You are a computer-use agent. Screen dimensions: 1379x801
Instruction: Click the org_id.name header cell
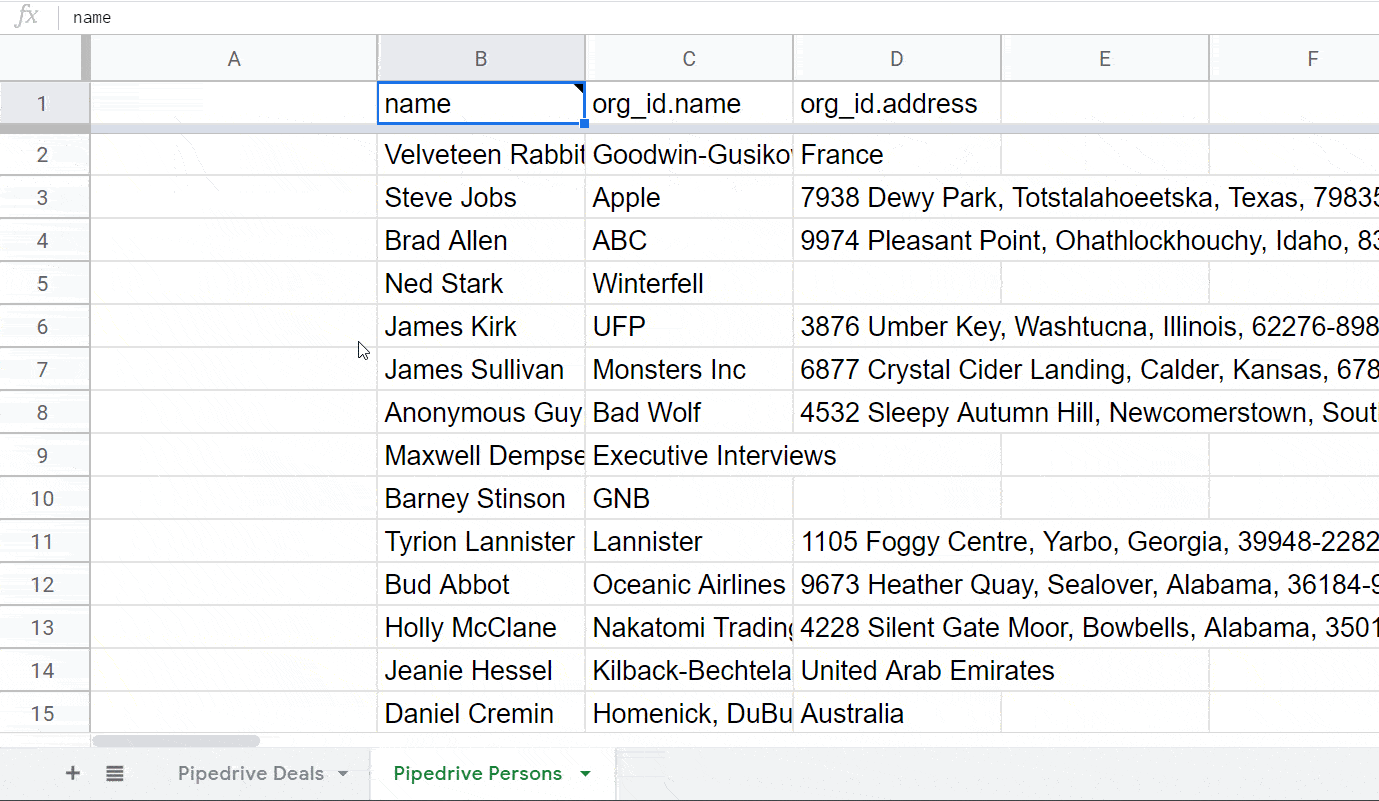(688, 104)
